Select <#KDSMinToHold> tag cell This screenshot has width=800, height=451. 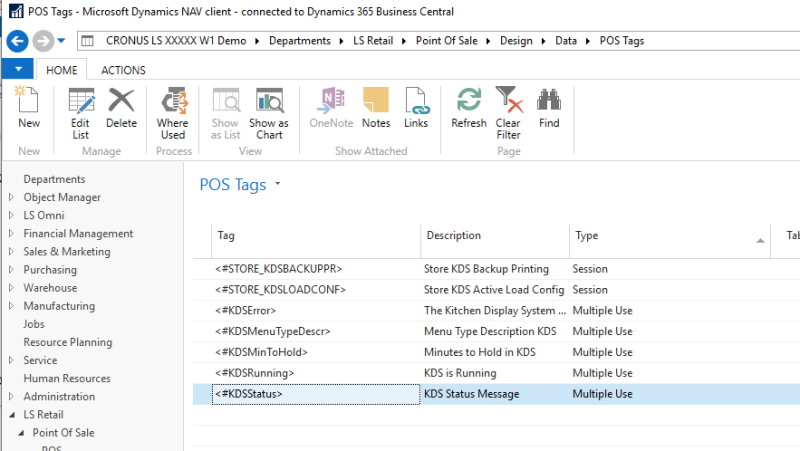(316, 353)
